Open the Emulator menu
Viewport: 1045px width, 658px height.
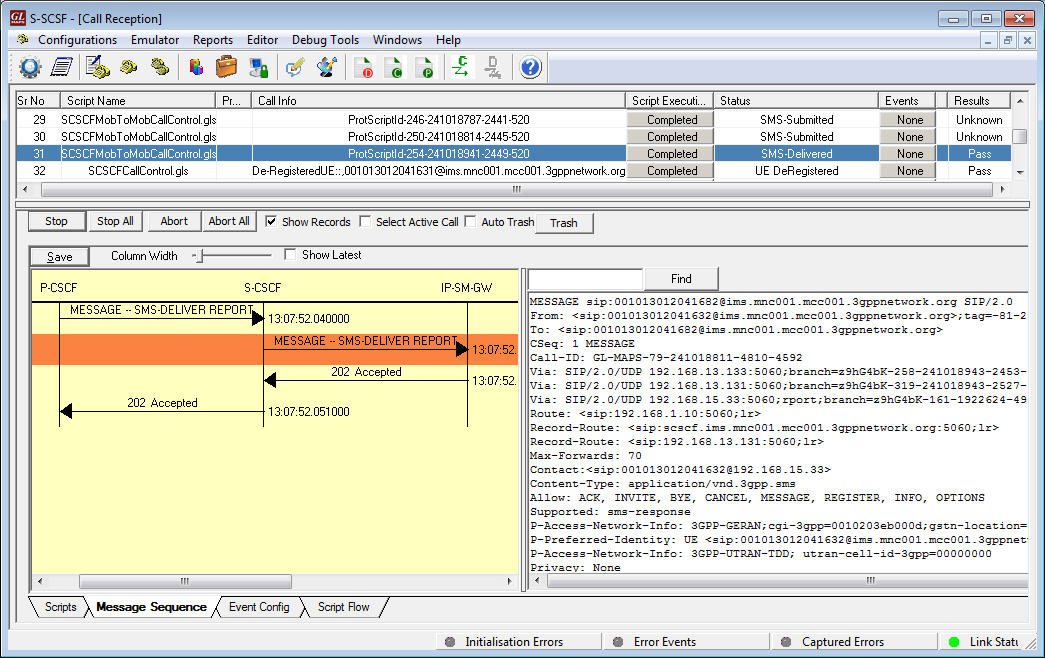tap(155, 40)
